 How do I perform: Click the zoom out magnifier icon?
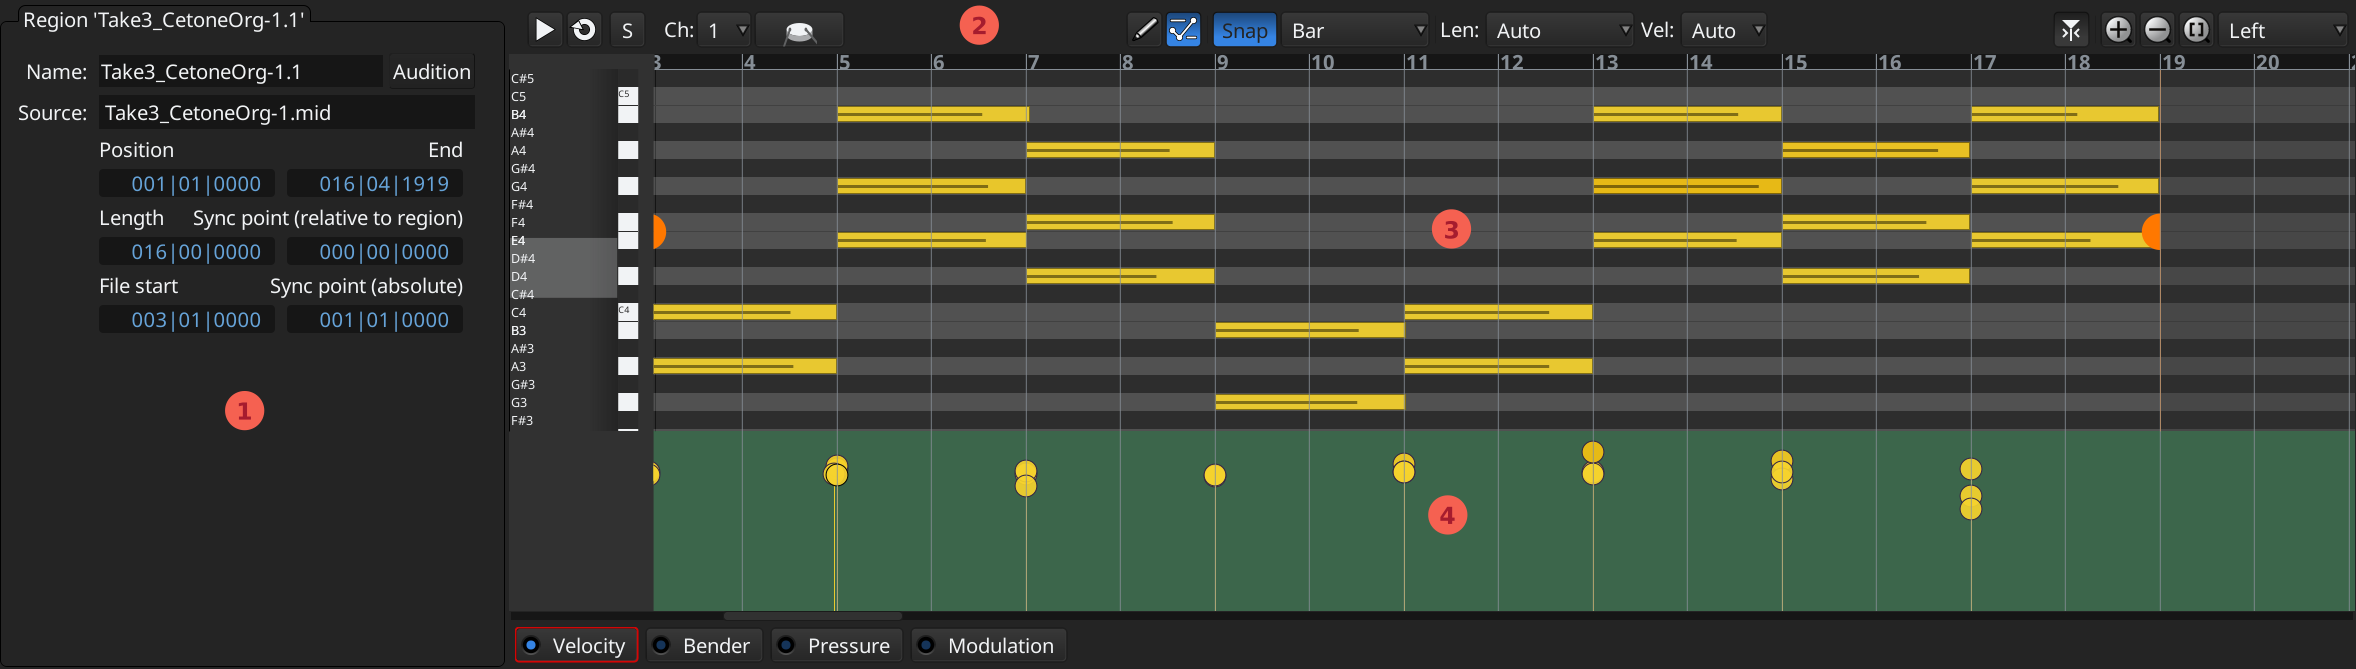pos(2157,30)
